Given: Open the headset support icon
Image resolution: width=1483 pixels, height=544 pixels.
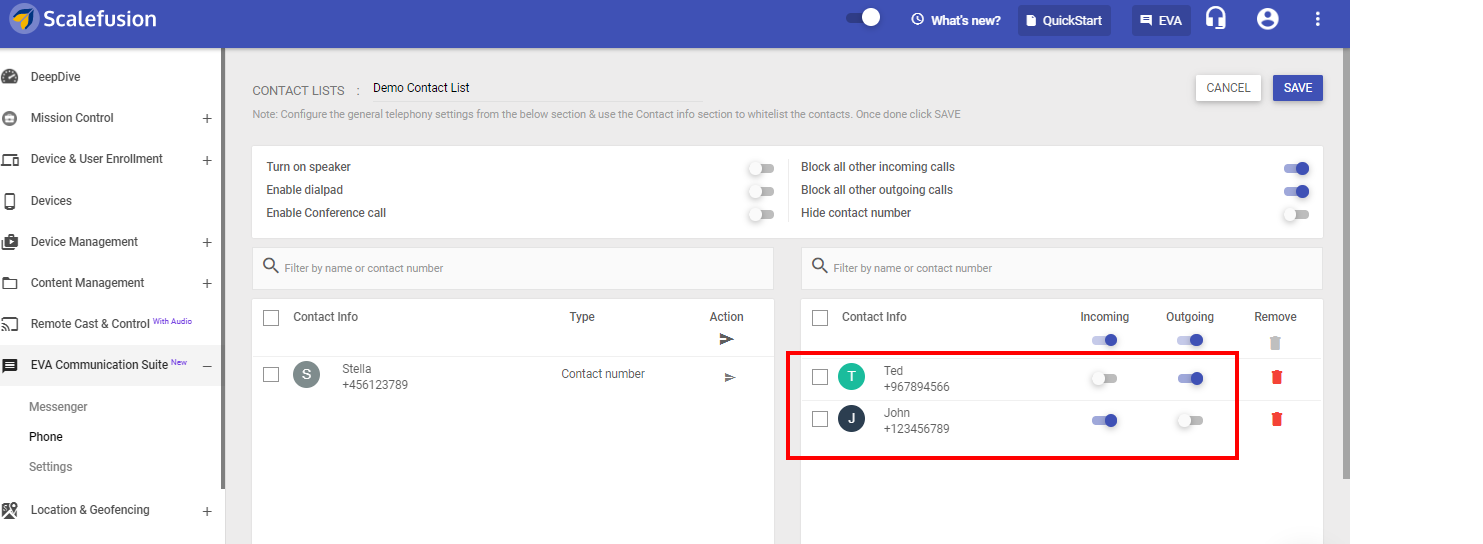Looking at the screenshot, I should 1216,19.
